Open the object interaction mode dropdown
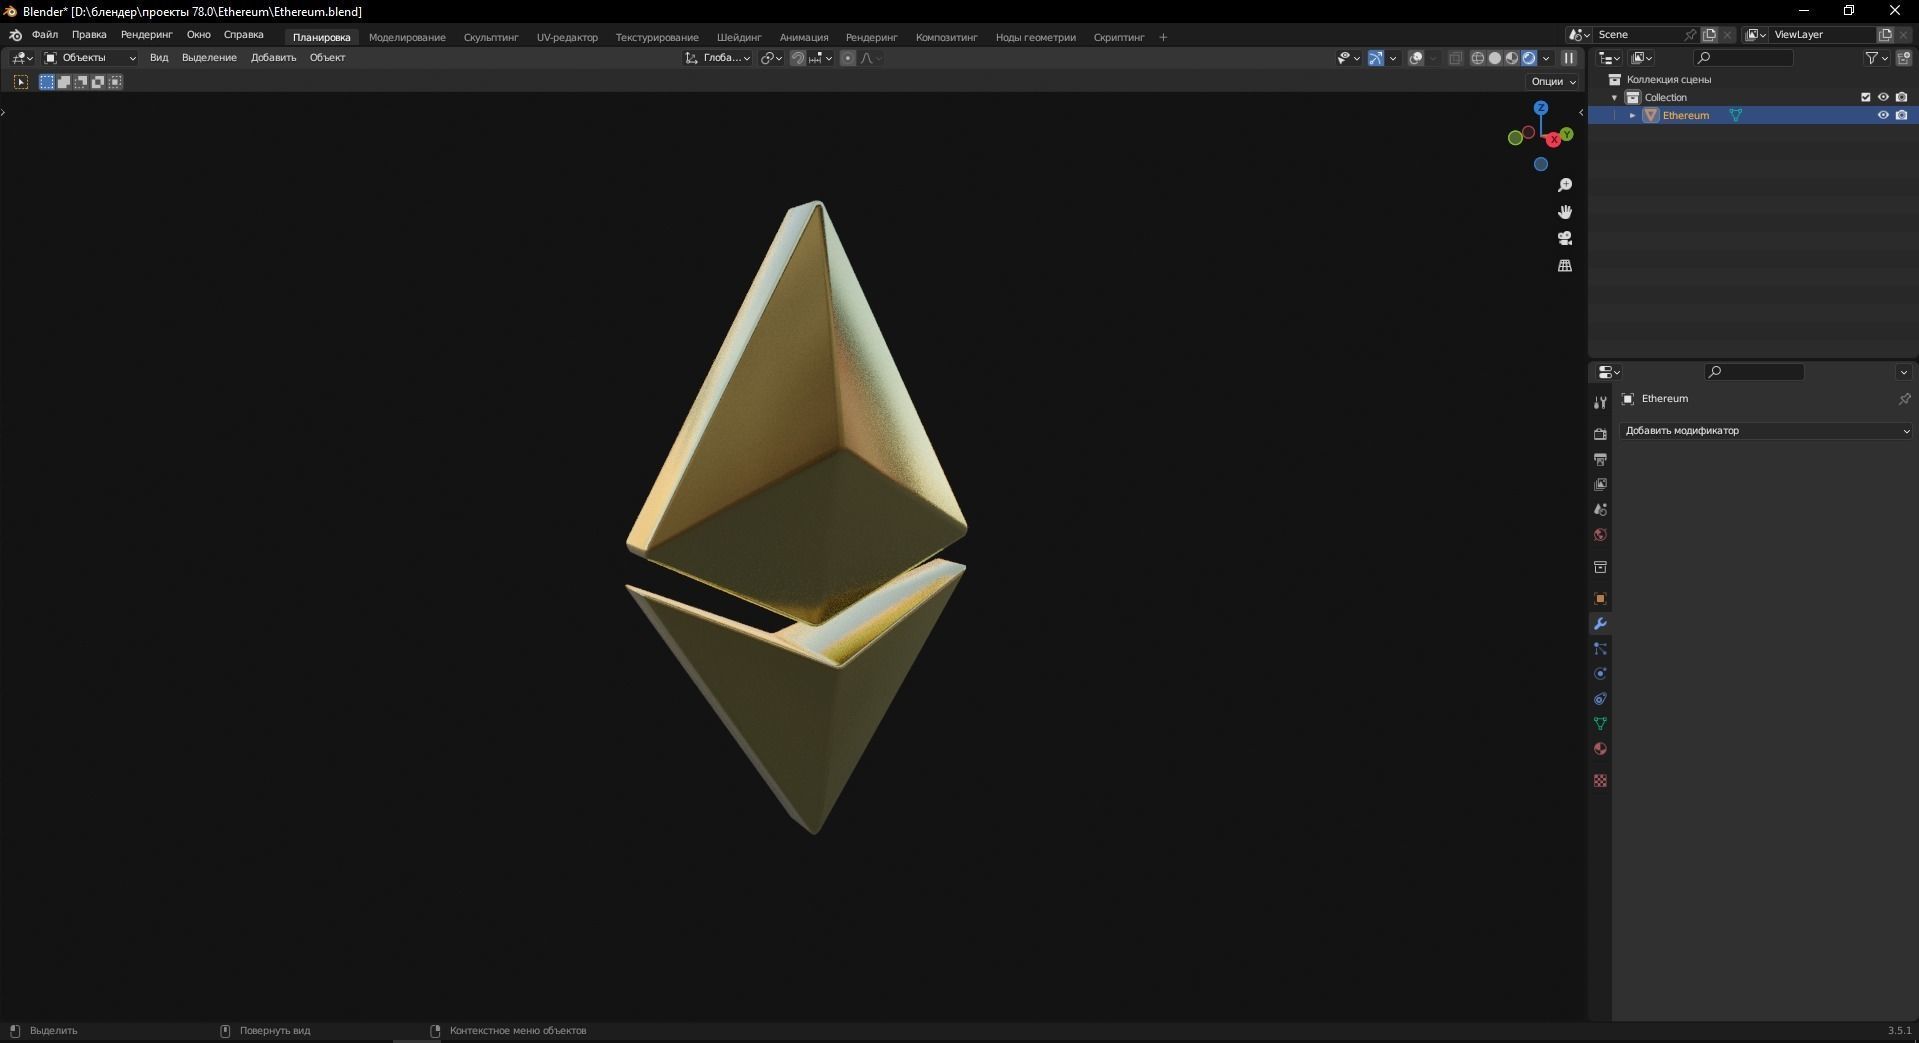The width and height of the screenshot is (1919, 1043). 89,58
